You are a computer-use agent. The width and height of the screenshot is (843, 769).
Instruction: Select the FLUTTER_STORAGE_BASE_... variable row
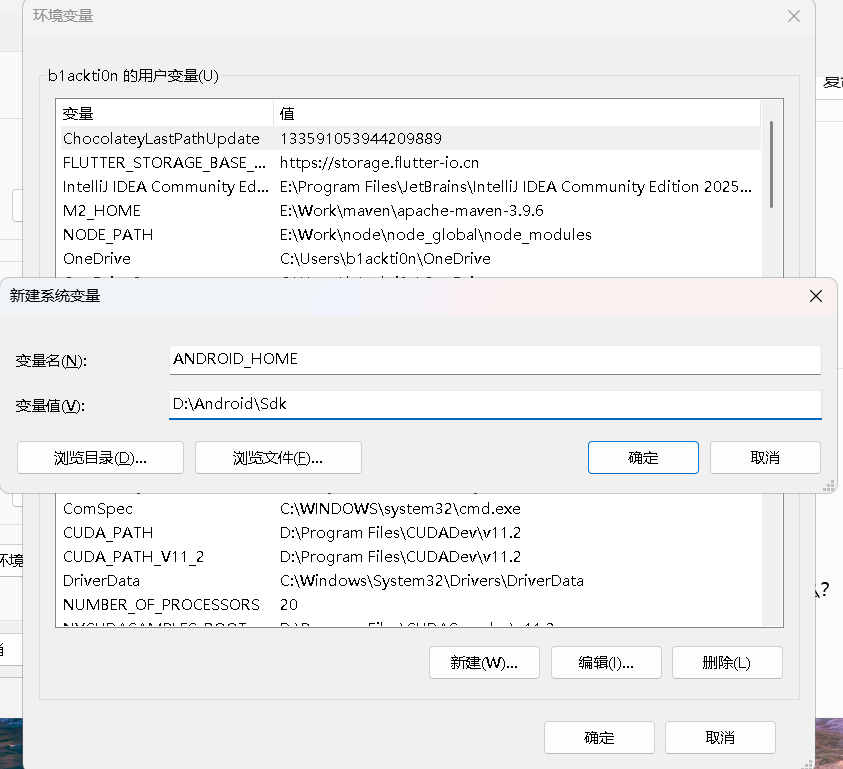[x=411, y=163]
